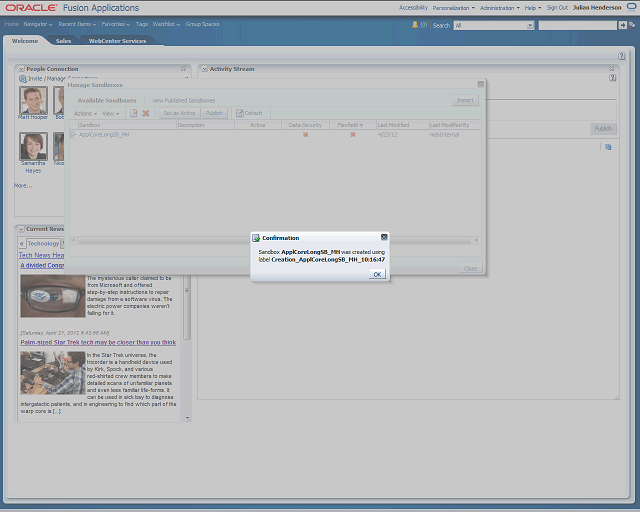Open the View menu in the sandbox toolbar

[x=111, y=114]
